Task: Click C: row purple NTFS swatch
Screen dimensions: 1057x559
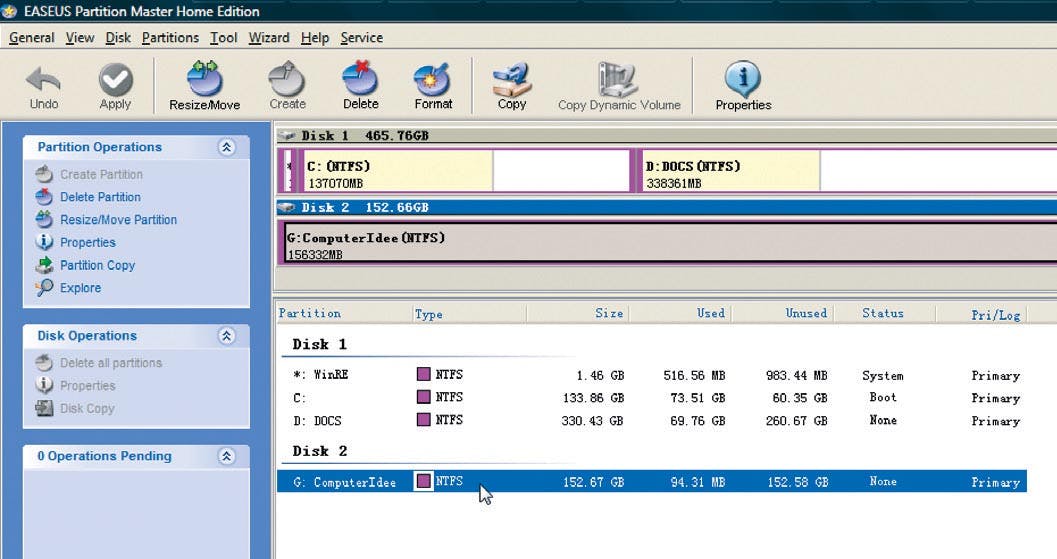Action: point(423,397)
